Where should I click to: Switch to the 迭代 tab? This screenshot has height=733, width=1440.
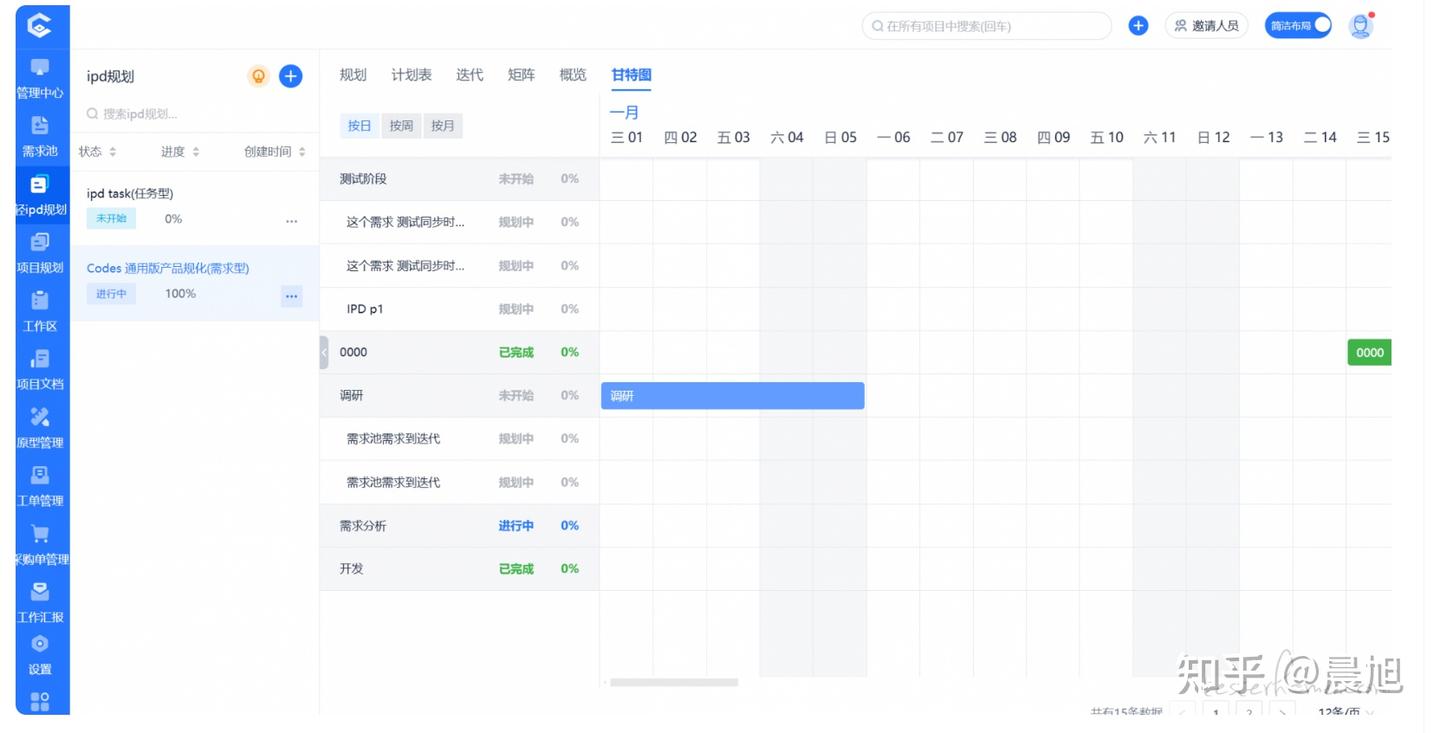(469, 75)
